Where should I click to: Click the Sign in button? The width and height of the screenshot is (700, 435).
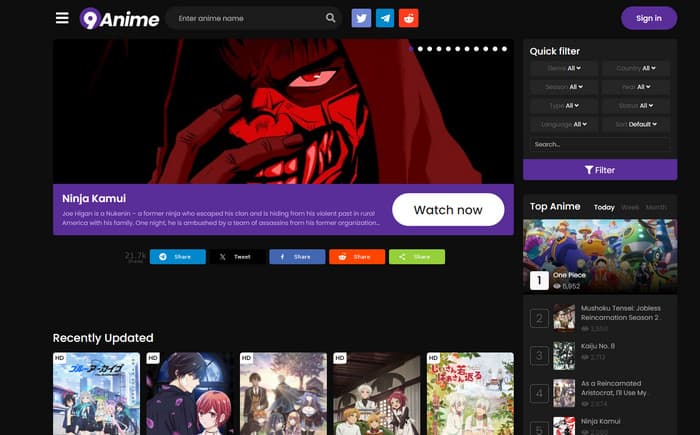[649, 18]
